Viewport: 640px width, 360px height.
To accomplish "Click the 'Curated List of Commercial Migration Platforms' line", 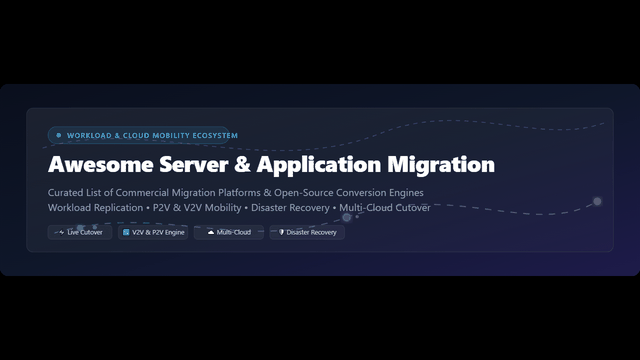I will point(236,193).
